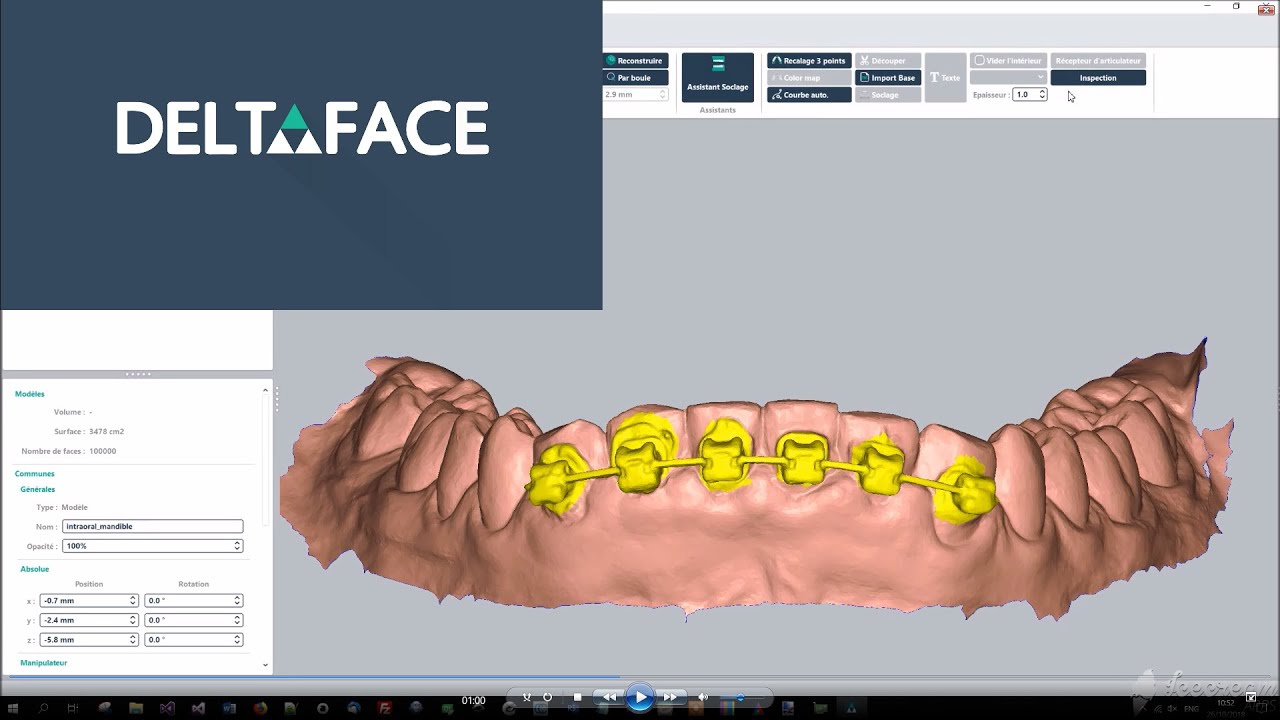Click the Absolue subsection header
1280x720 pixels.
tap(35, 569)
